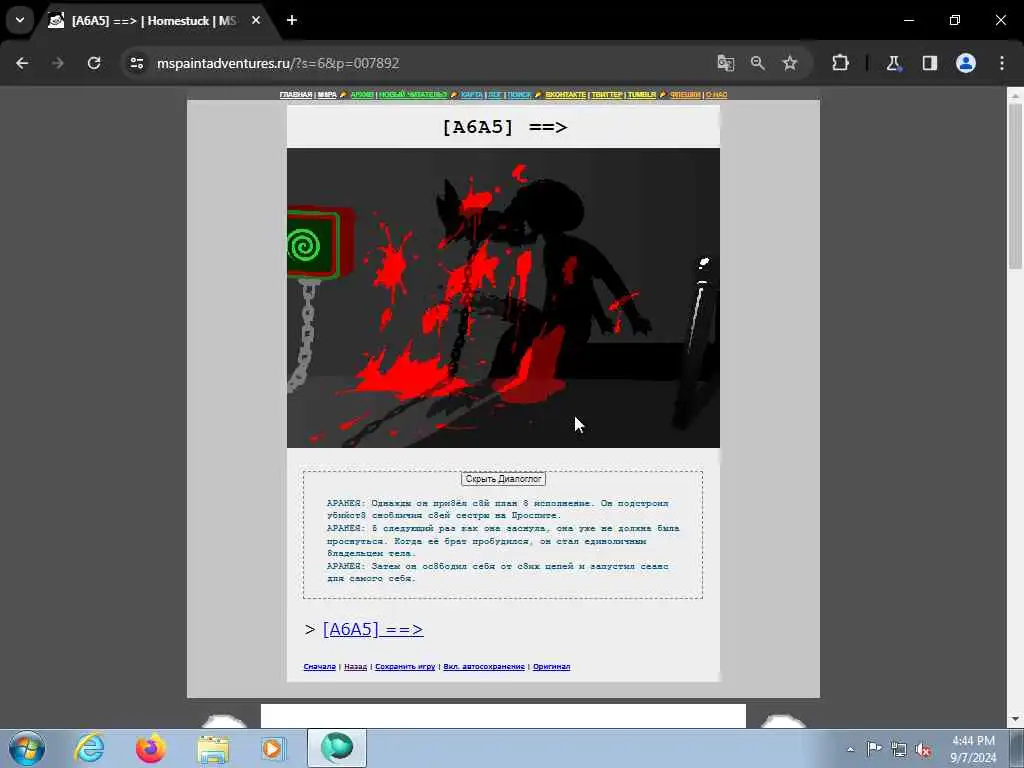1024x768 pixels.
Task: Show hidden tray icons arrow
Action: pos(850,749)
